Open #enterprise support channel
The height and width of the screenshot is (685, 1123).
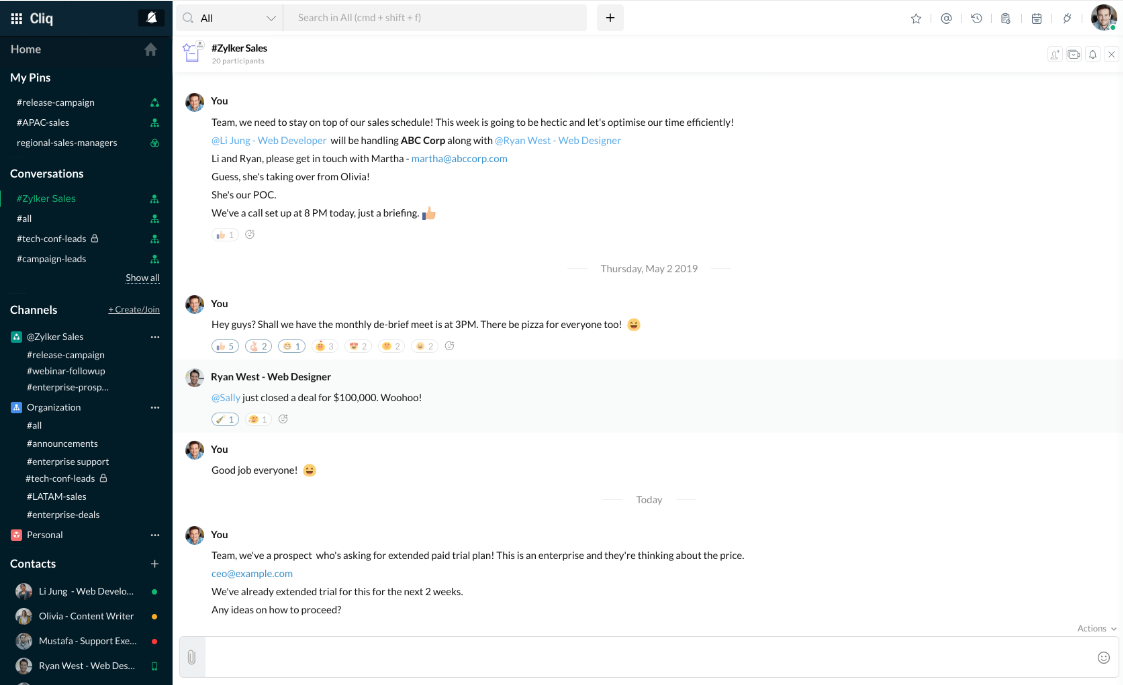pyautogui.click(x=68, y=462)
